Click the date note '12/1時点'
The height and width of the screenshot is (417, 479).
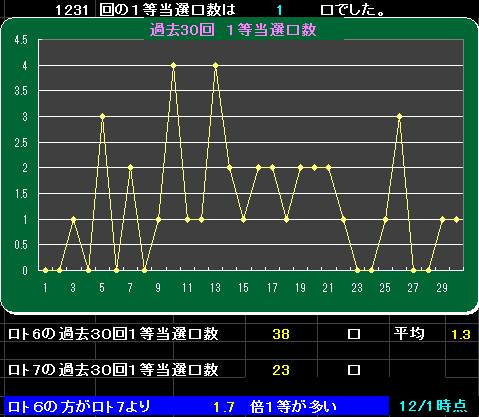point(433,406)
